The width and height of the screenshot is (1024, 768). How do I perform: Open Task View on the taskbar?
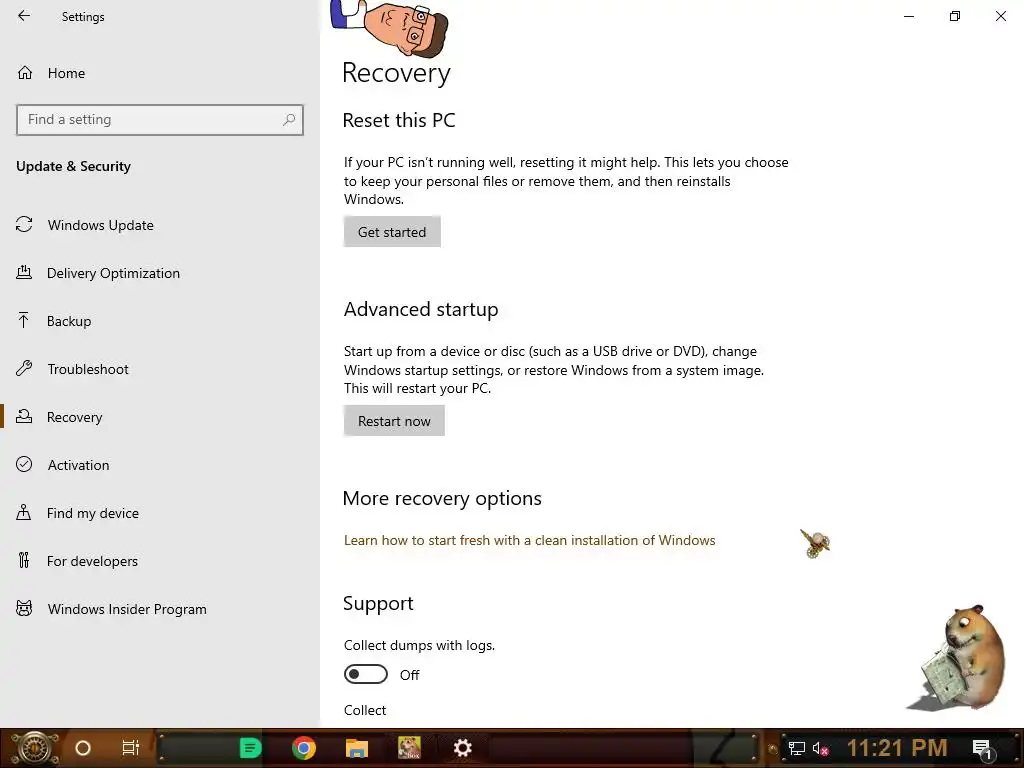pos(131,748)
